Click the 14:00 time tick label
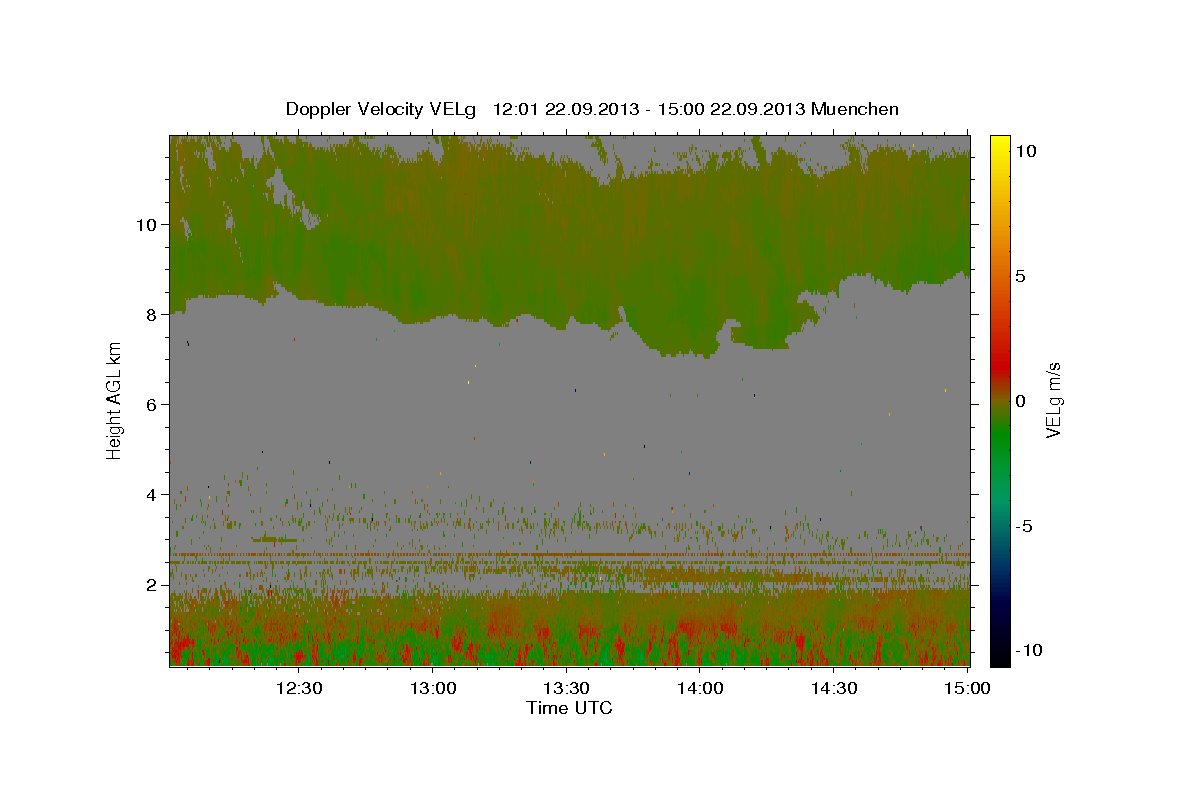Image resolution: width=1200 pixels, height=800 pixels. 700,688
